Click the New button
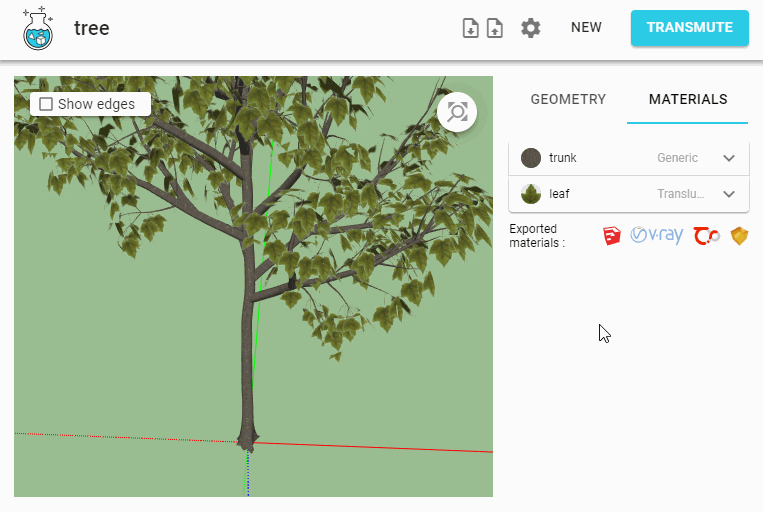This screenshot has width=763, height=512. tap(586, 27)
